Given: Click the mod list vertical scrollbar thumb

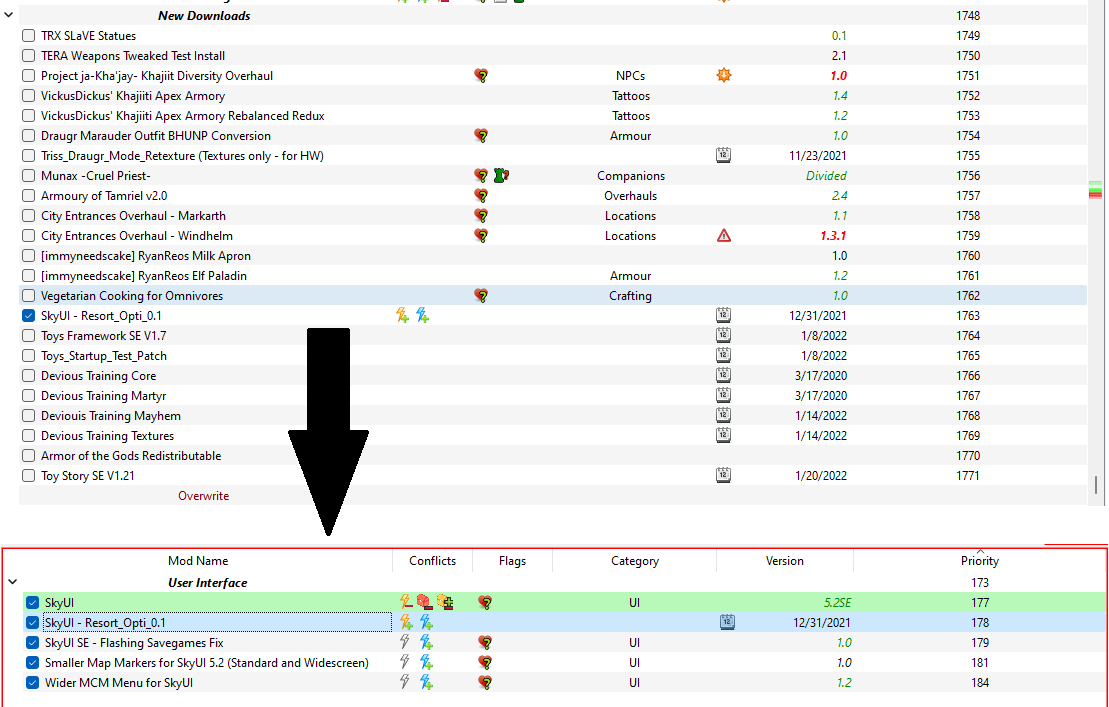Looking at the screenshot, I should [x=1096, y=485].
